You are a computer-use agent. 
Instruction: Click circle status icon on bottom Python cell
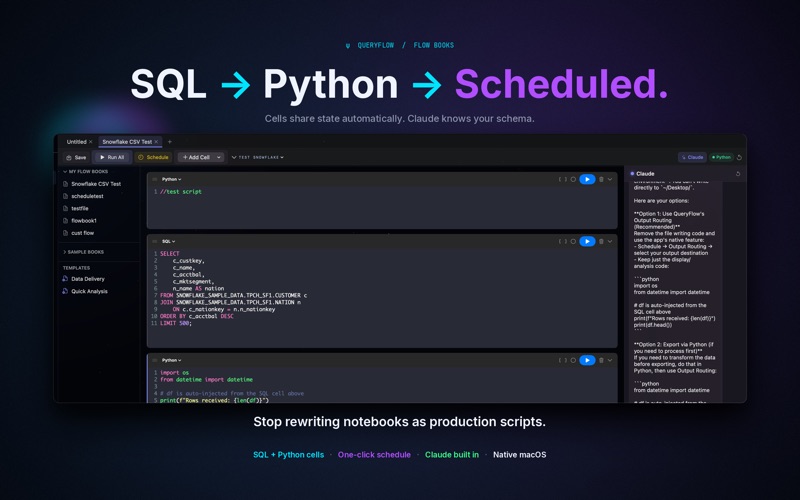tap(573, 360)
